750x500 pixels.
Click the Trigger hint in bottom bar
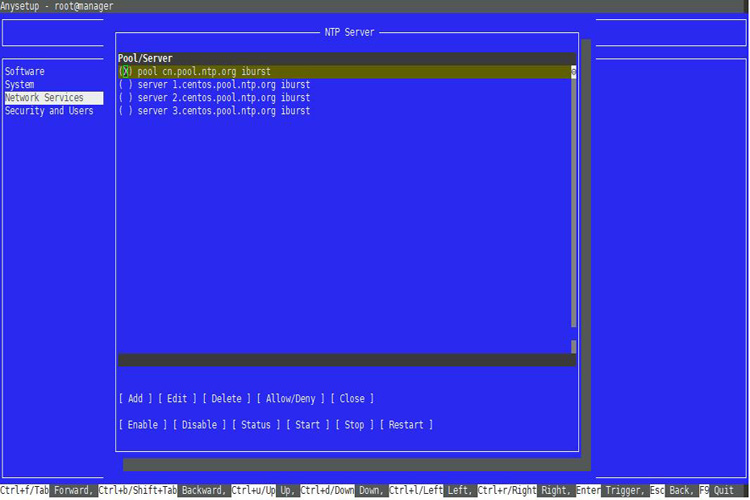(x=625, y=490)
